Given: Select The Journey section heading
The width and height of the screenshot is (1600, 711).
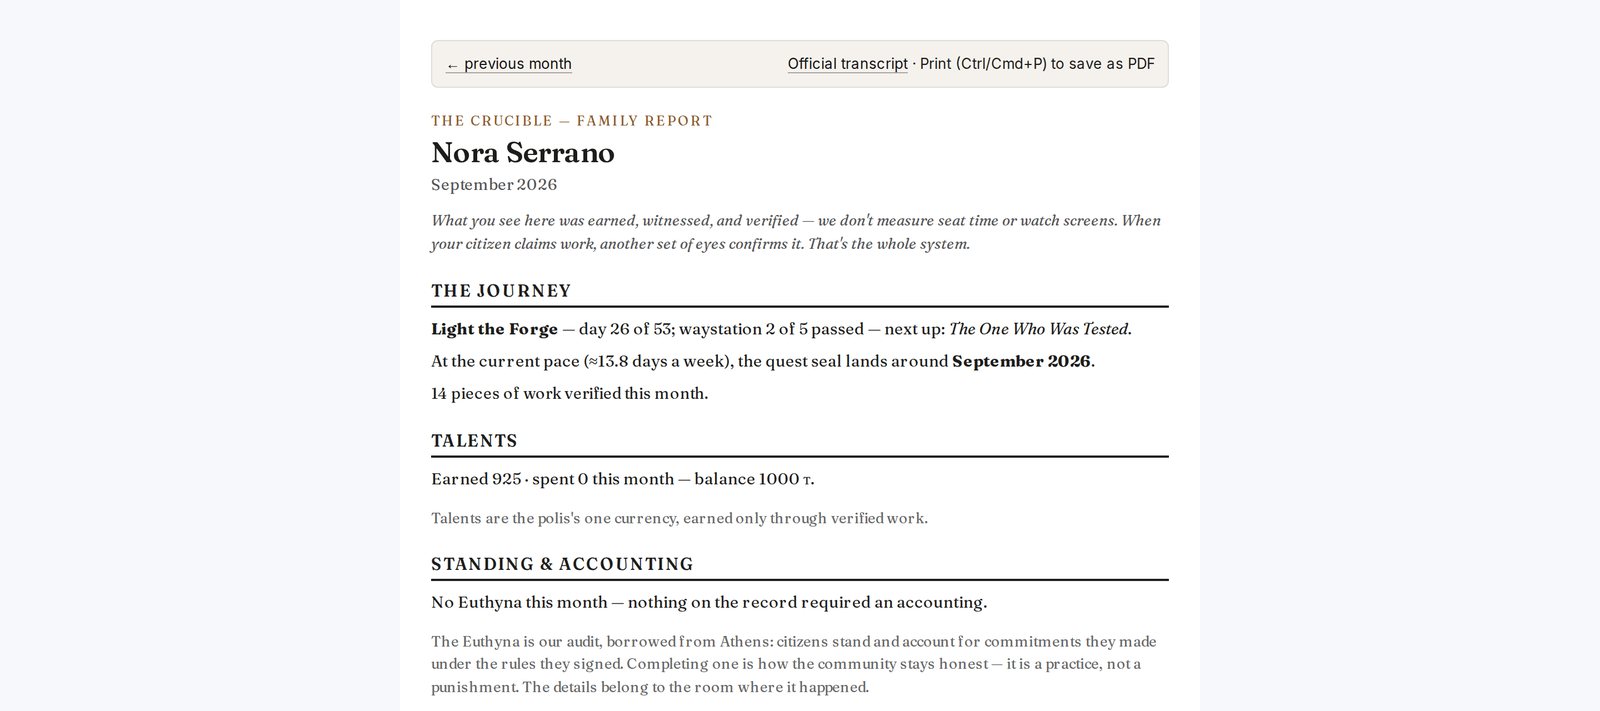Looking at the screenshot, I should (501, 291).
